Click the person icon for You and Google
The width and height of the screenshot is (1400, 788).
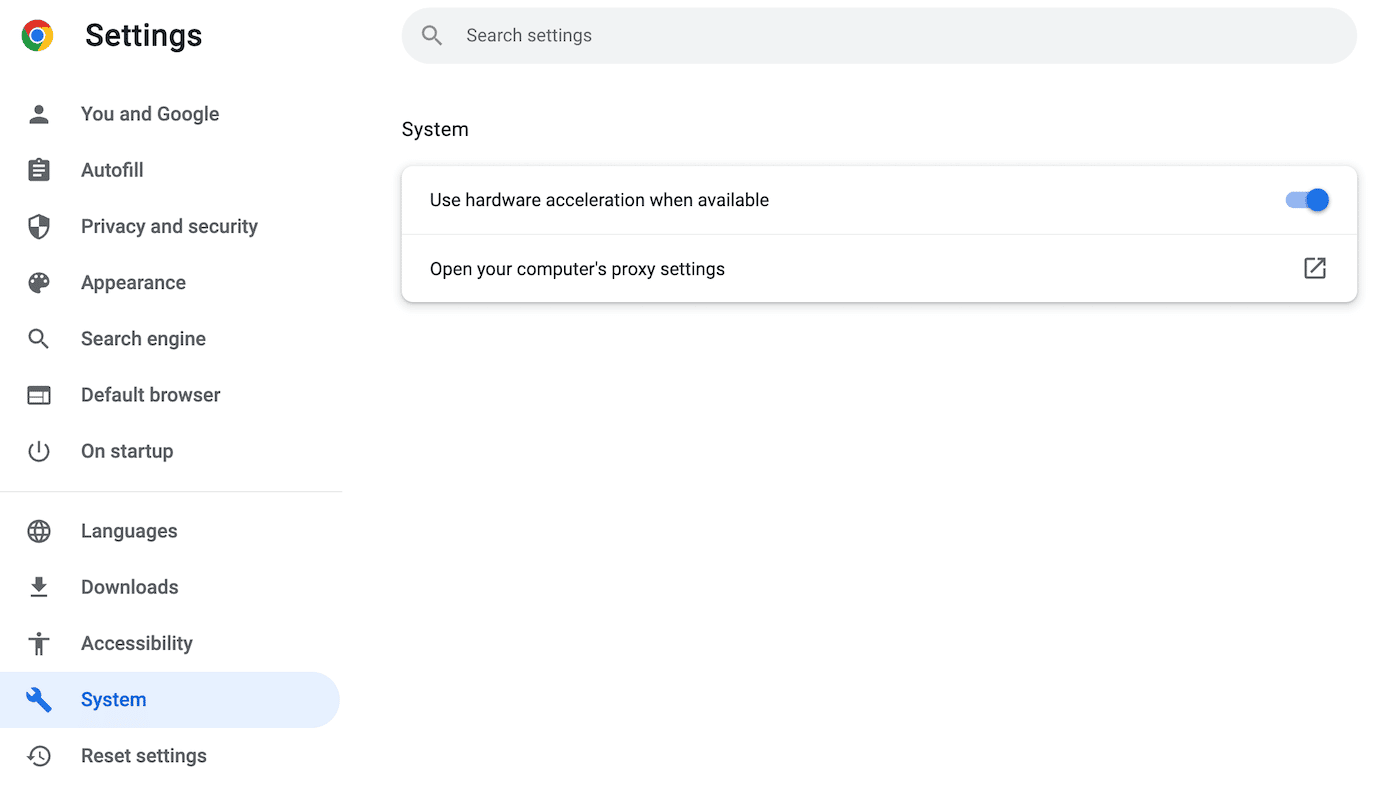(x=39, y=114)
